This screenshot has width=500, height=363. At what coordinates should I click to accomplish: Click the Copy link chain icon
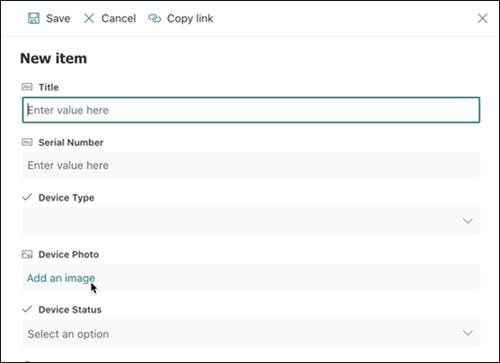(x=154, y=18)
